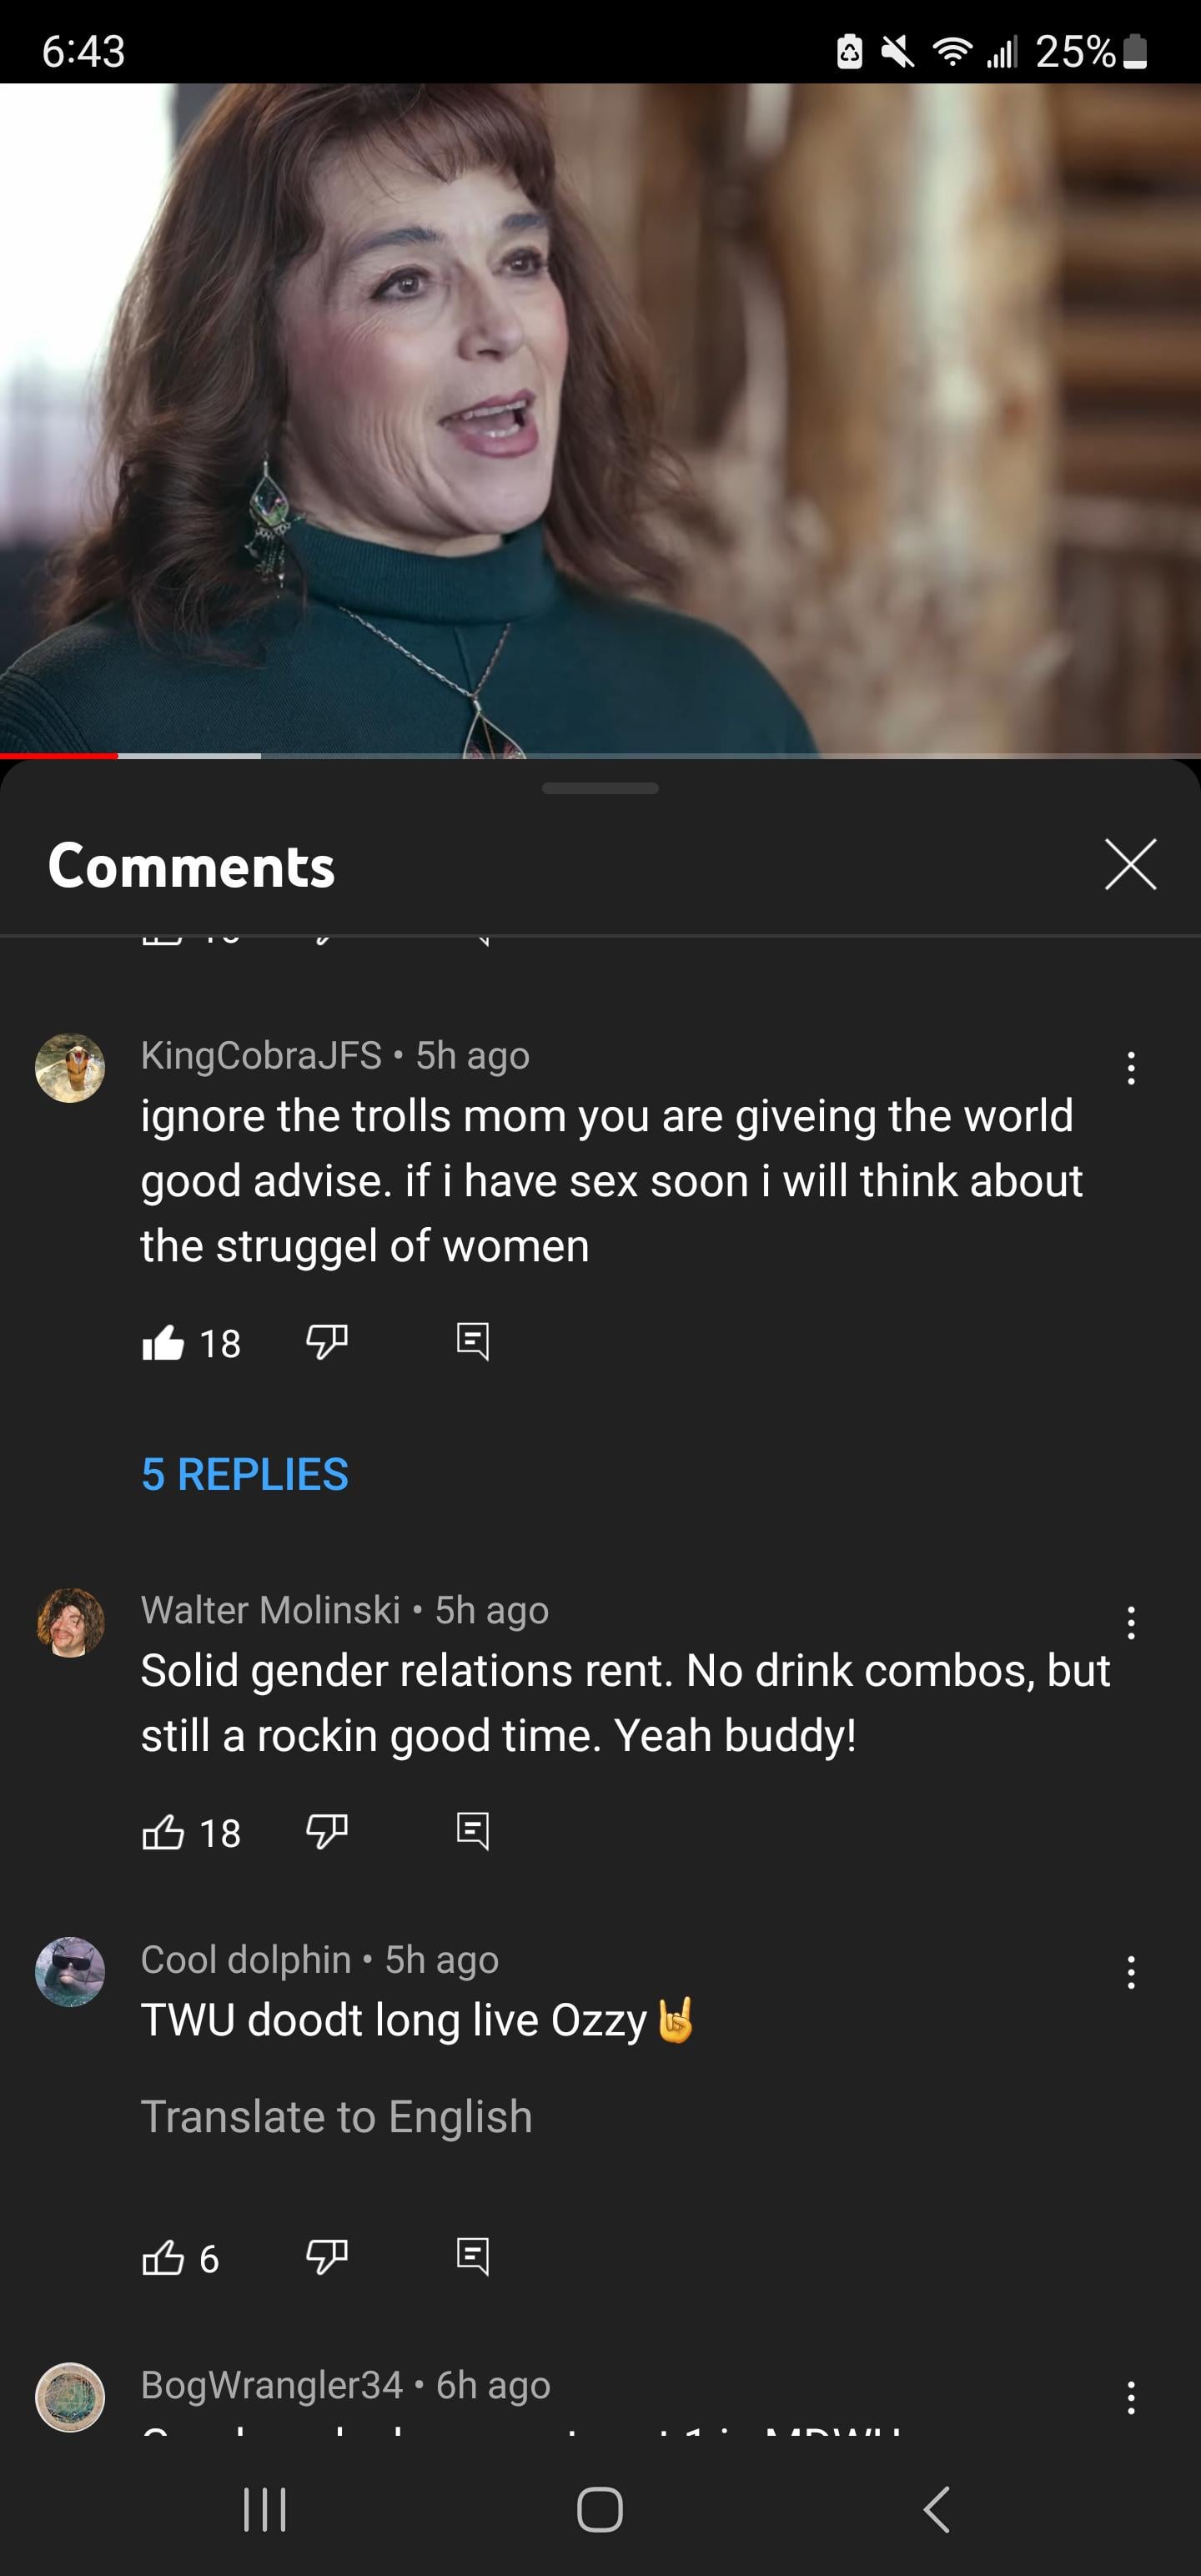Expand the 5 REPLIES thread
The width and height of the screenshot is (1201, 2576).
(245, 1474)
